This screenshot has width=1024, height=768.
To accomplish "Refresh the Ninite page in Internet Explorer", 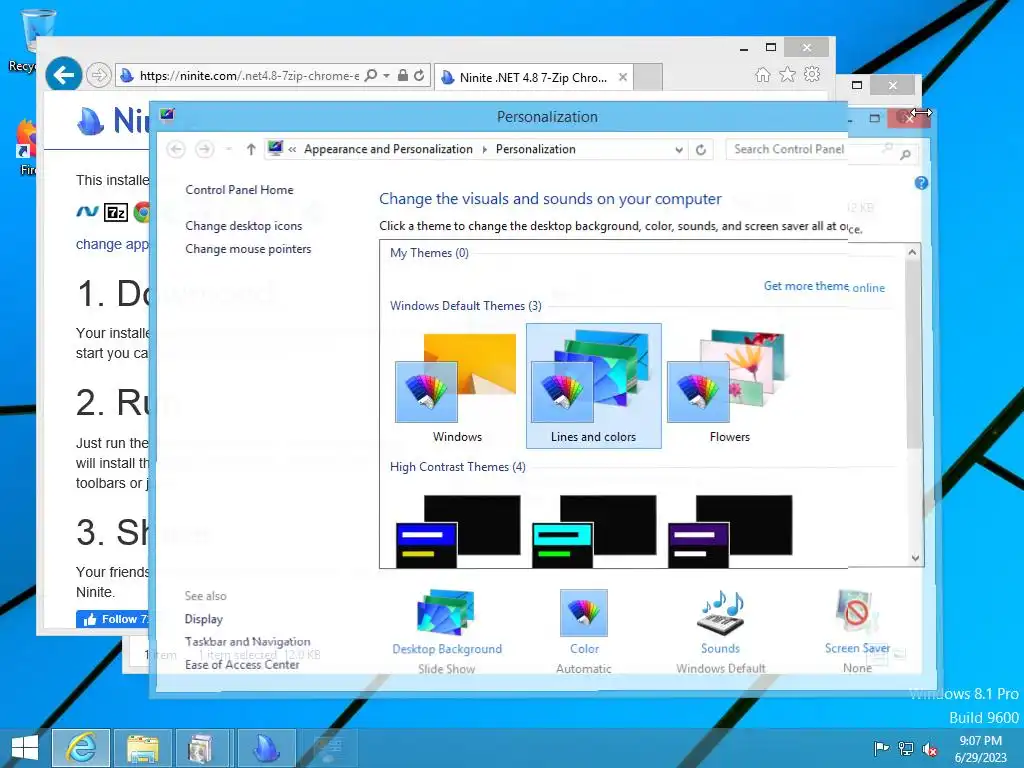I will tap(419, 76).
